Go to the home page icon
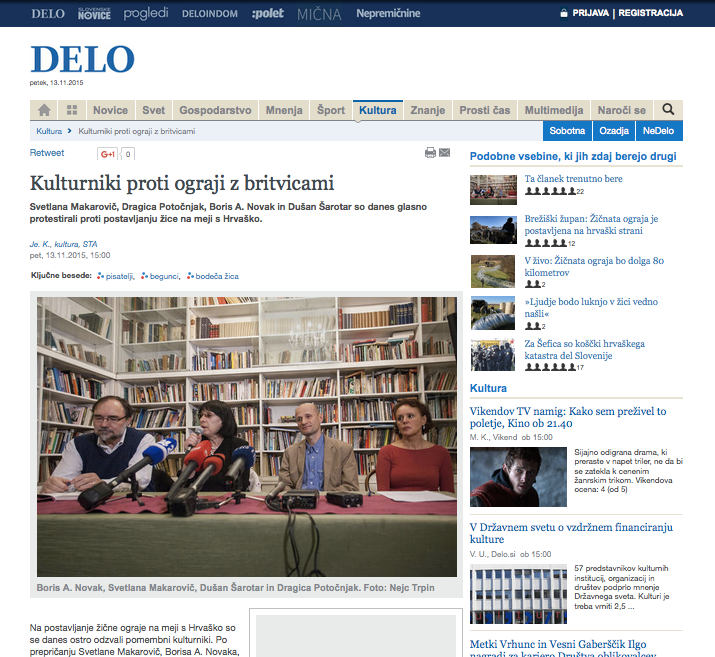This screenshot has width=715, height=657. pos(44,110)
